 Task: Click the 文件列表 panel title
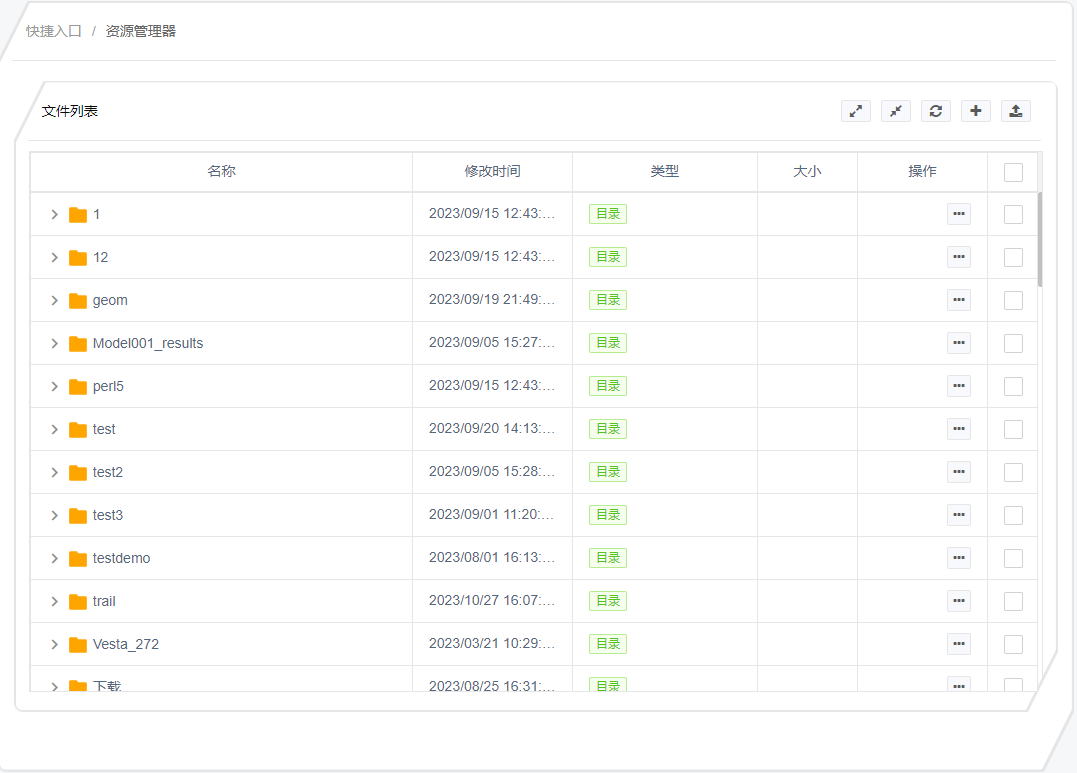click(x=70, y=111)
